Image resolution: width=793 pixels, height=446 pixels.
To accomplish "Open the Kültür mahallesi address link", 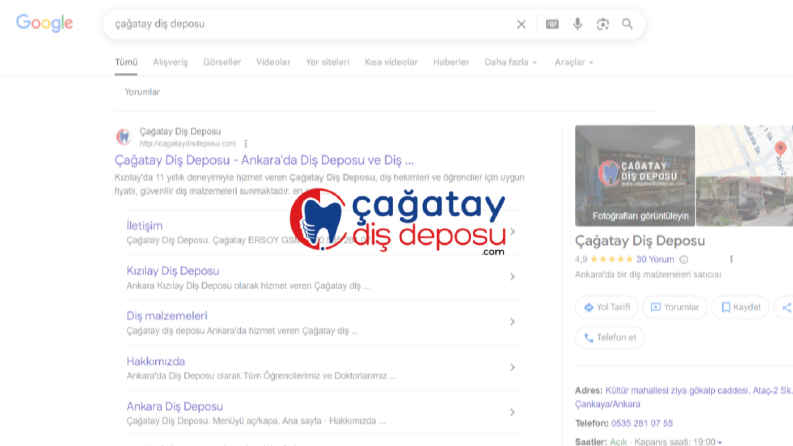I will tap(684, 397).
